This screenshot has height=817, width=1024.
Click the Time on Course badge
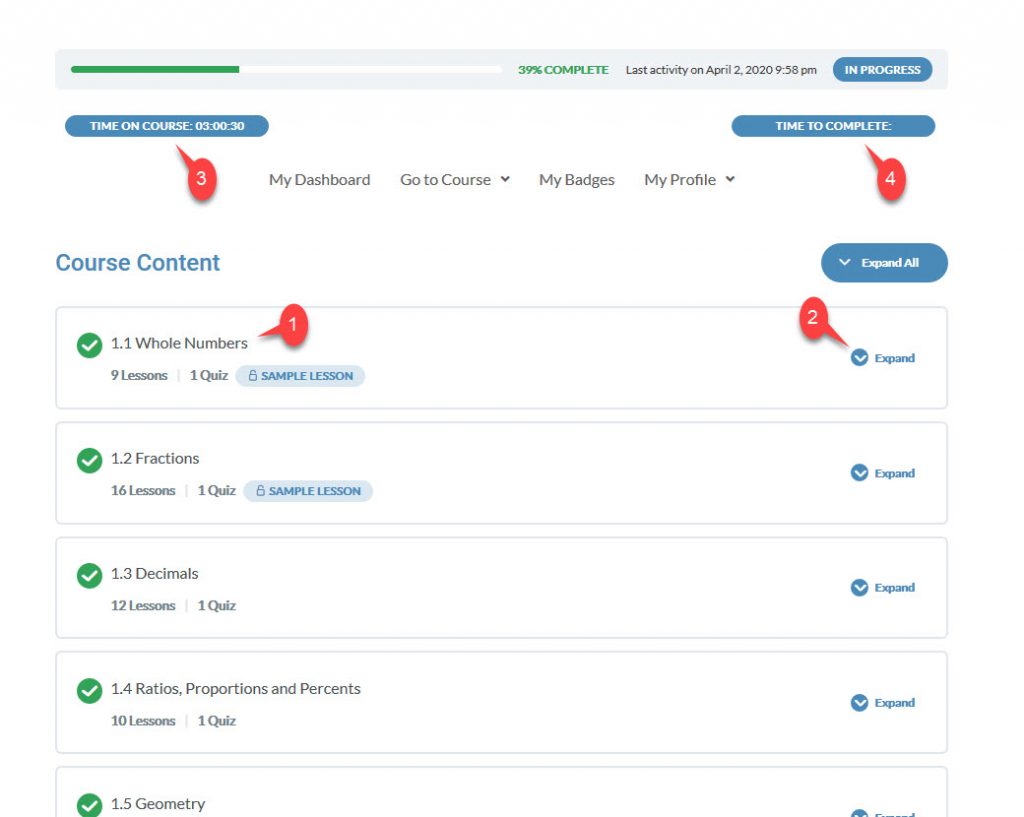[167, 126]
